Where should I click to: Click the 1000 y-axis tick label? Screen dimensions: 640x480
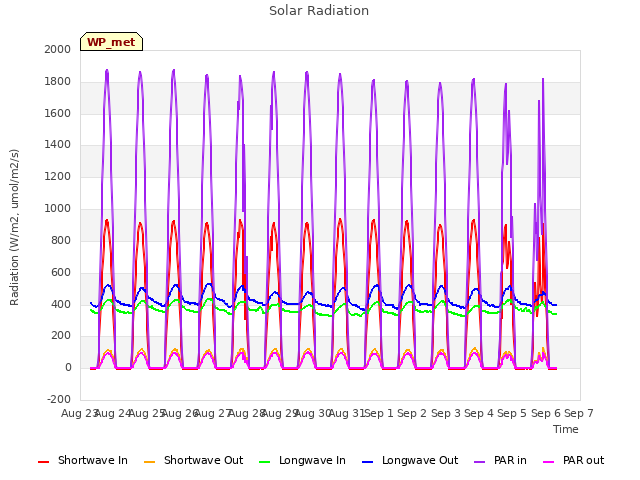(x=58, y=208)
